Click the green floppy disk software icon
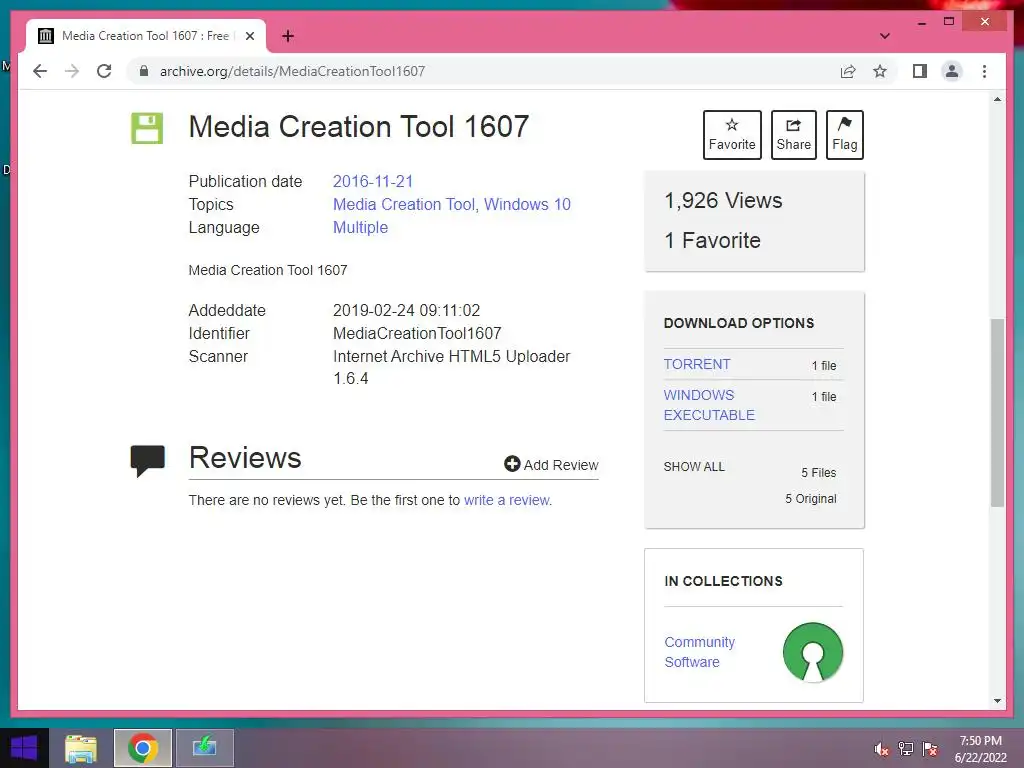The width and height of the screenshot is (1024, 768). tap(147, 128)
